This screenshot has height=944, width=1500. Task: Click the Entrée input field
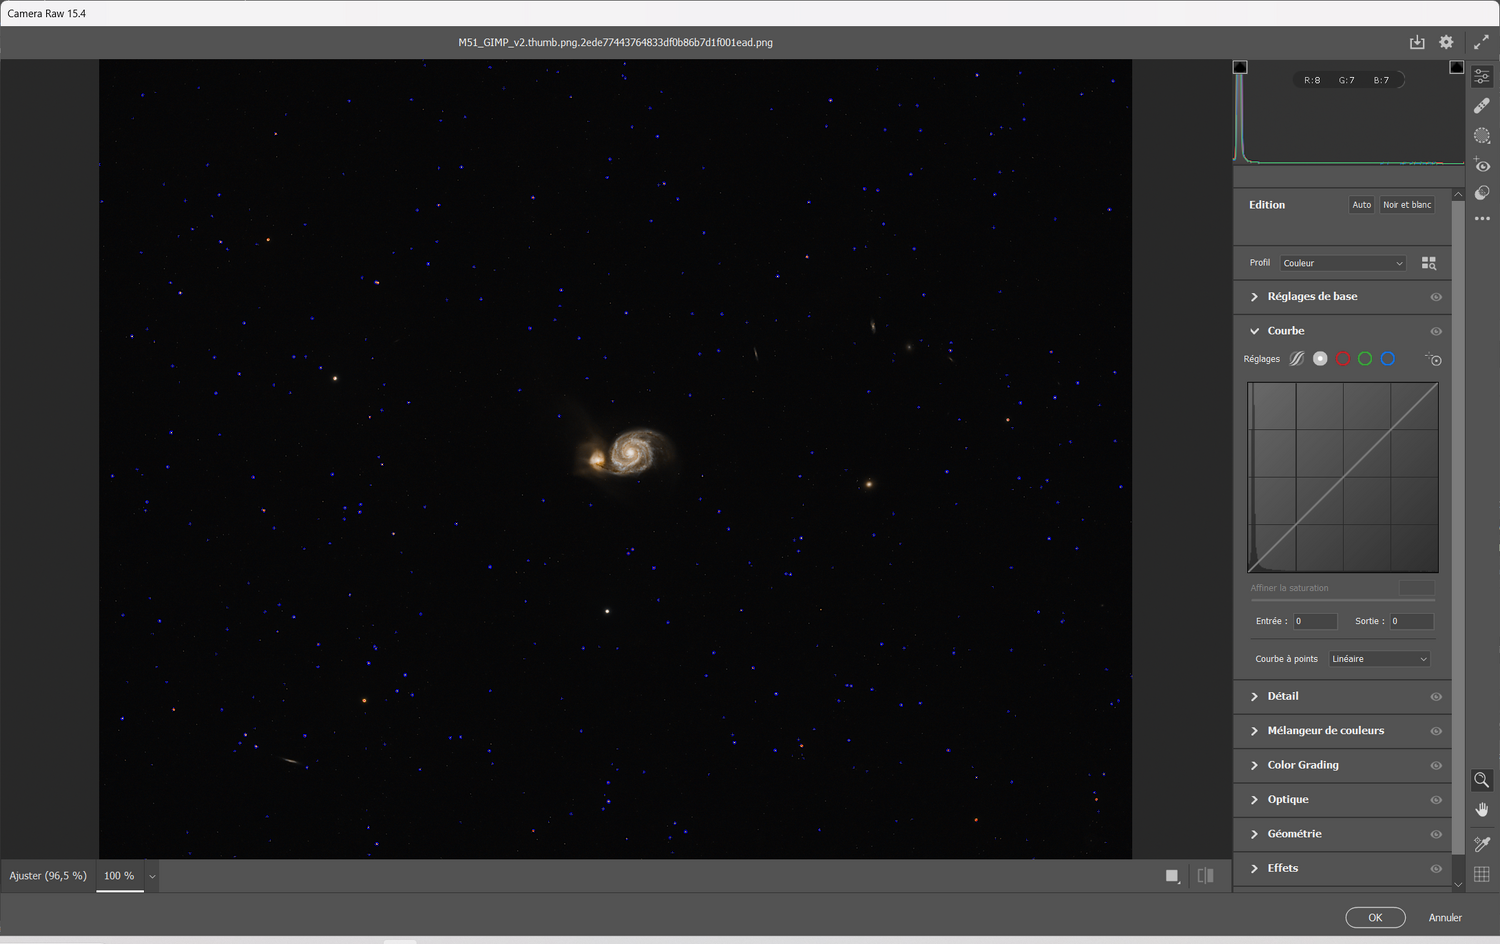[x=1315, y=621]
